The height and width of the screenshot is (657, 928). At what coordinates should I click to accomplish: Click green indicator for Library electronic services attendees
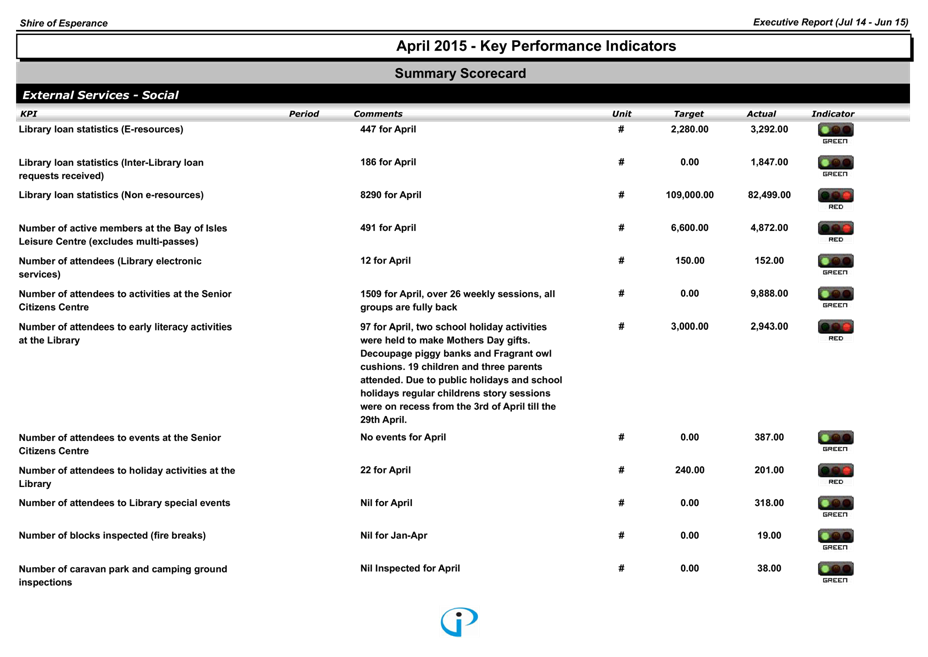point(835,261)
